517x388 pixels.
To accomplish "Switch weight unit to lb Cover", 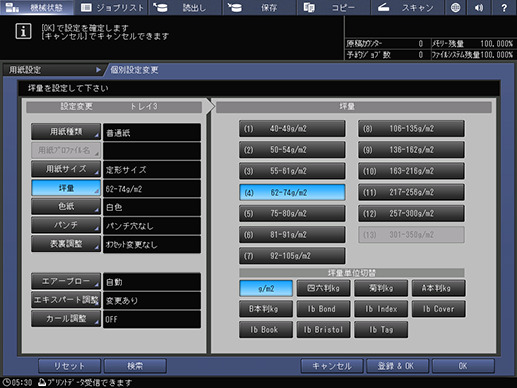I will (439, 309).
